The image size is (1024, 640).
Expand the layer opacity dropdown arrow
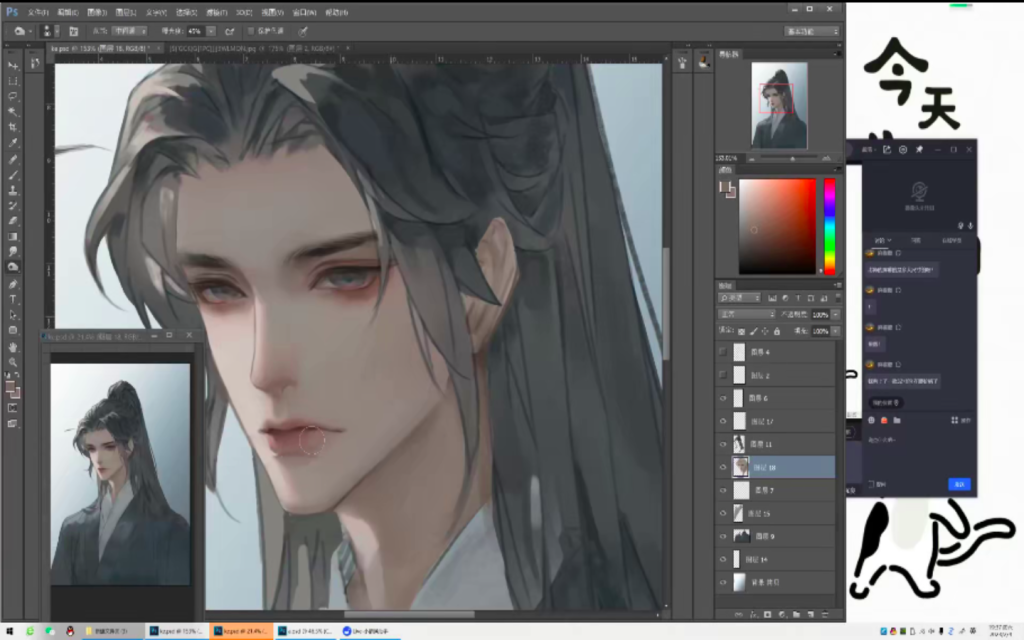point(836,314)
